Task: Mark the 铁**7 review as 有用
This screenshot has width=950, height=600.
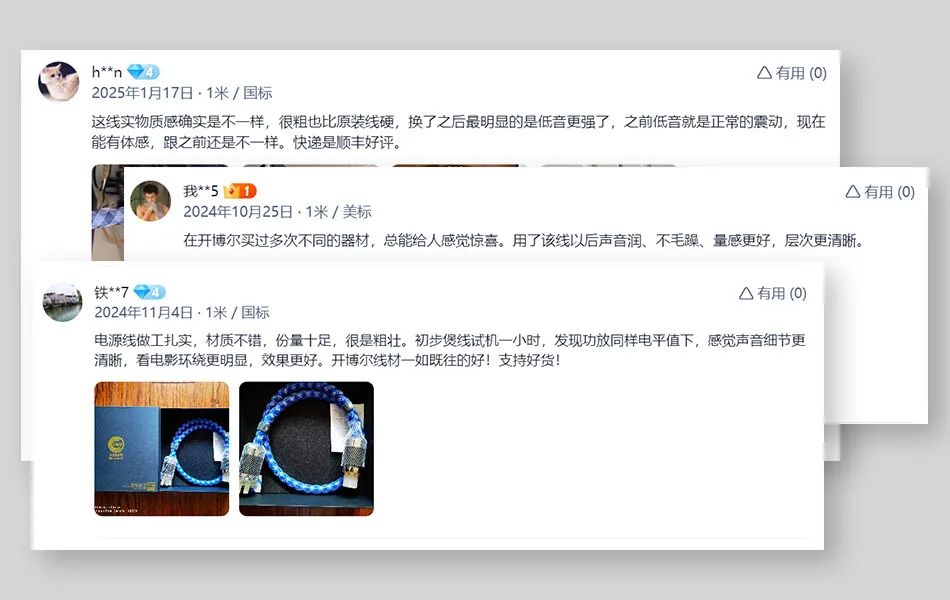Action: [x=772, y=293]
